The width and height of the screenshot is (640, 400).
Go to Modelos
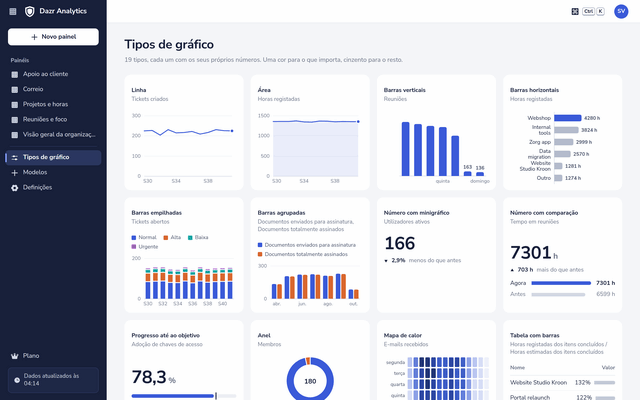pos(53,173)
